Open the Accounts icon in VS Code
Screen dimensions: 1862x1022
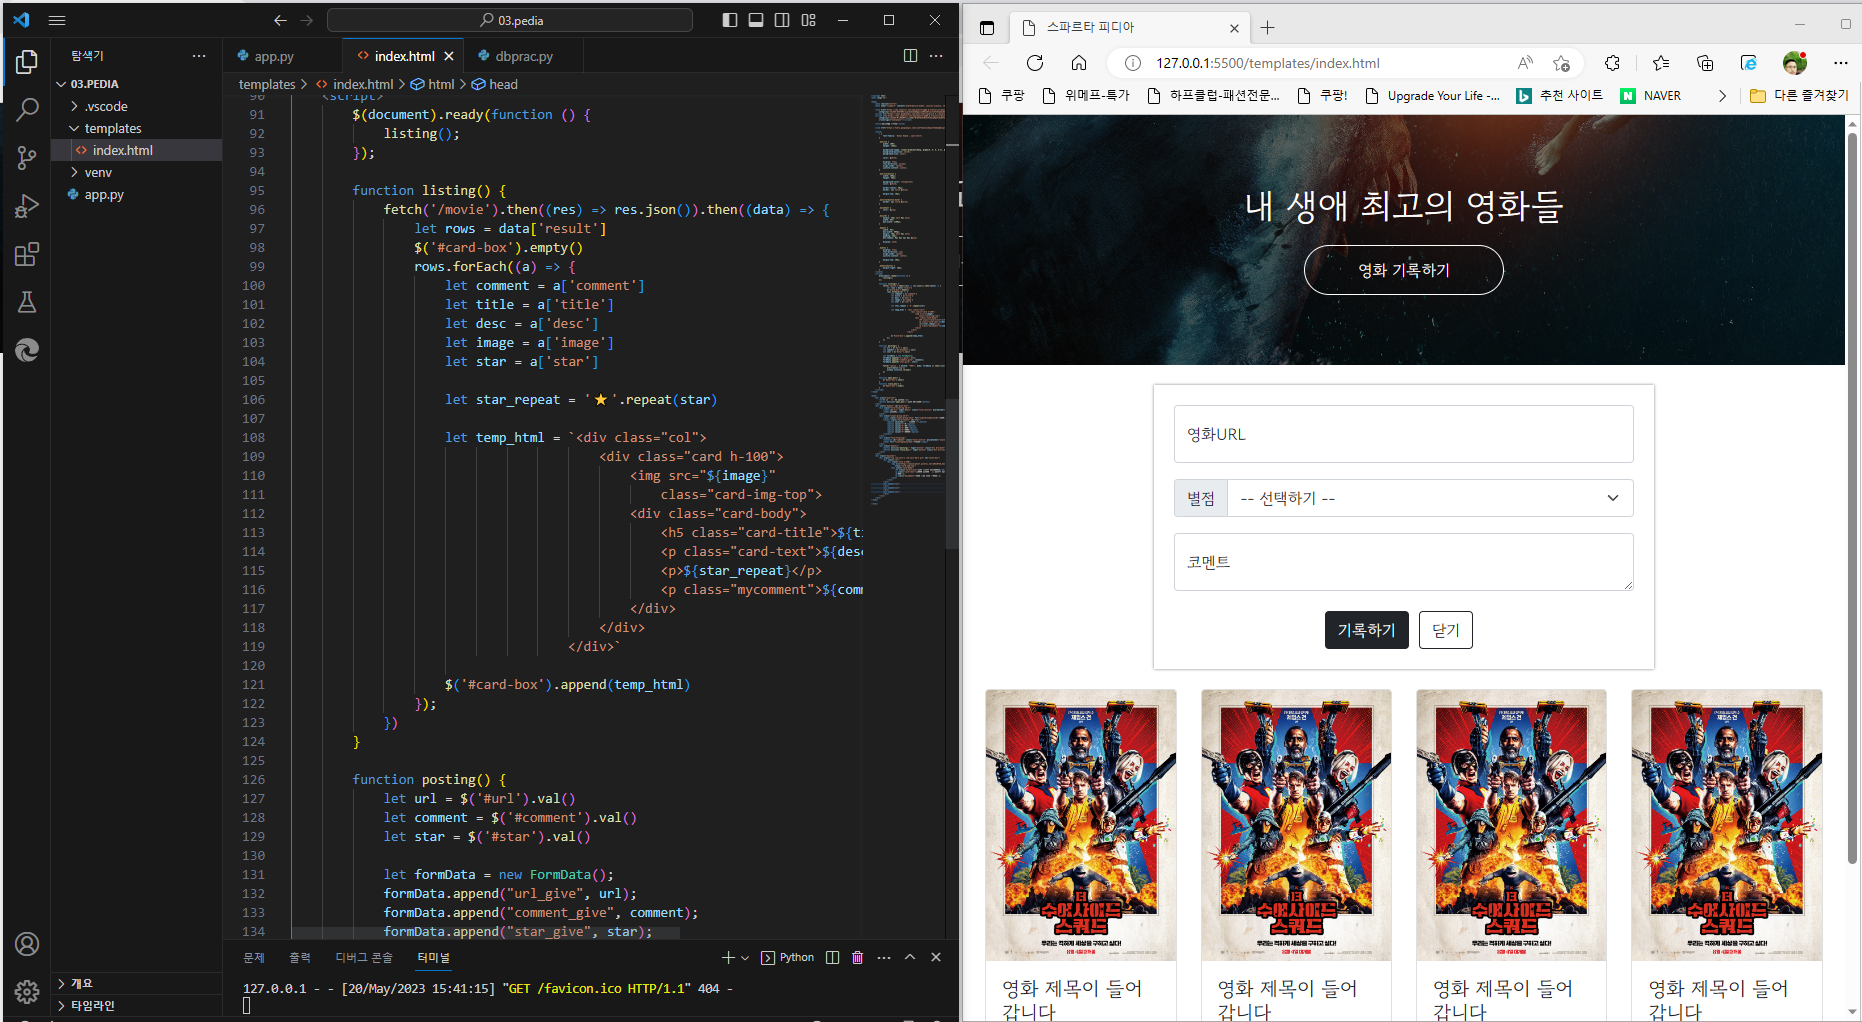27,944
